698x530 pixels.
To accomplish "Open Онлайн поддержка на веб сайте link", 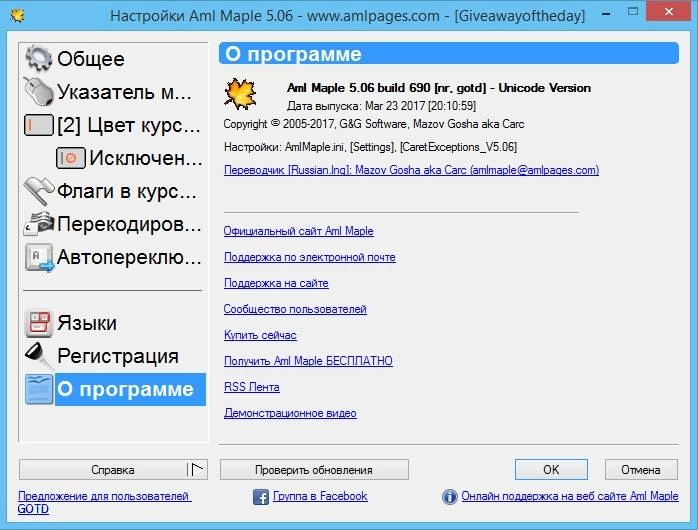I will point(570,496).
